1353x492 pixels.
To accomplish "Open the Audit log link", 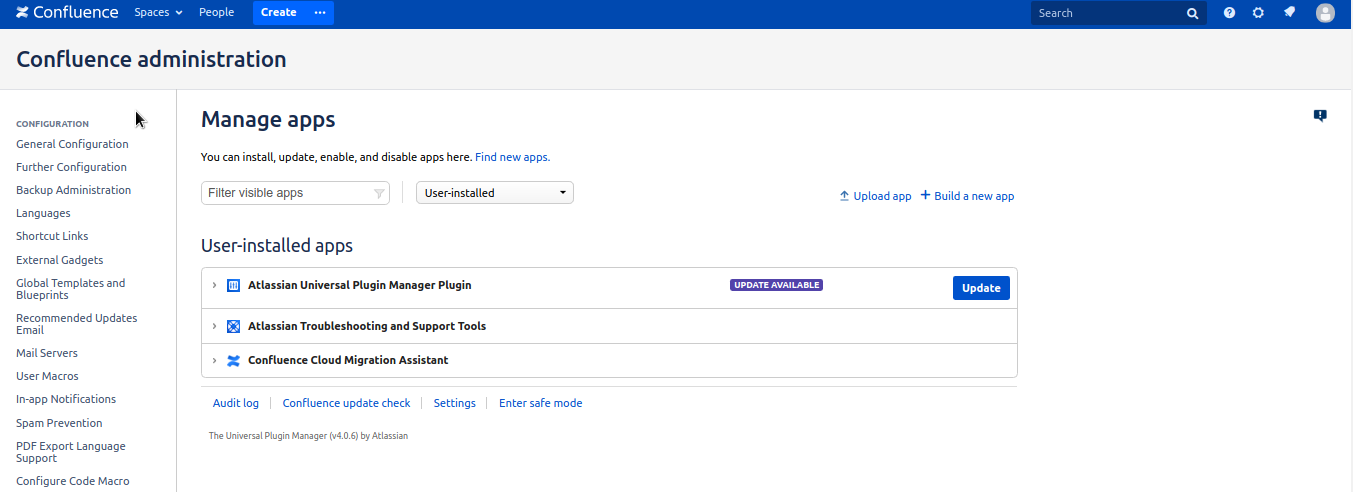I will (x=236, y=403).
